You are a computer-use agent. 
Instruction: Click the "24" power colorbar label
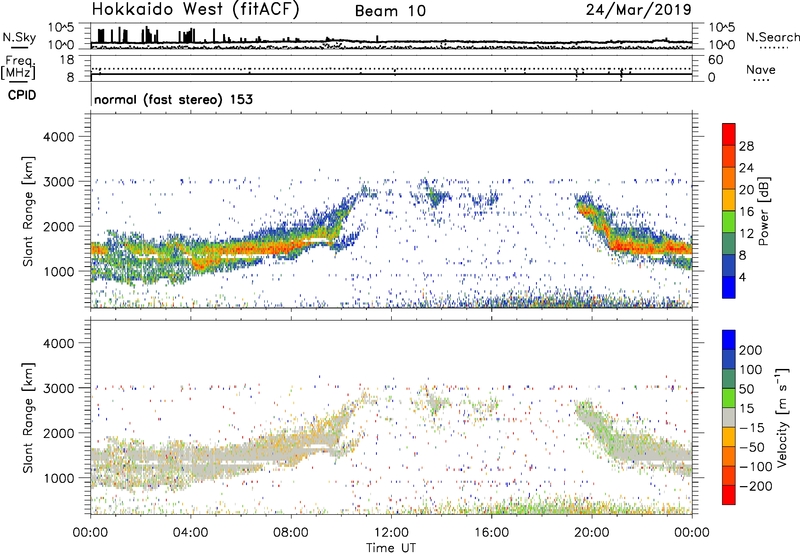tap(746, 168)
